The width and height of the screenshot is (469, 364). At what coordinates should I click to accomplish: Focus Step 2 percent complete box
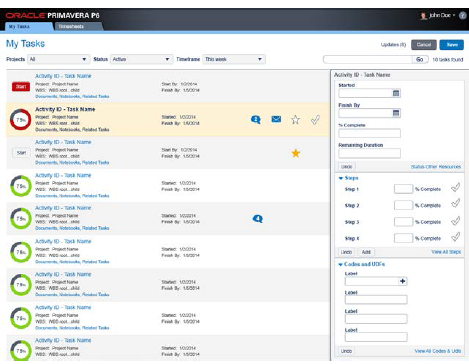click(x=403, y=205)
